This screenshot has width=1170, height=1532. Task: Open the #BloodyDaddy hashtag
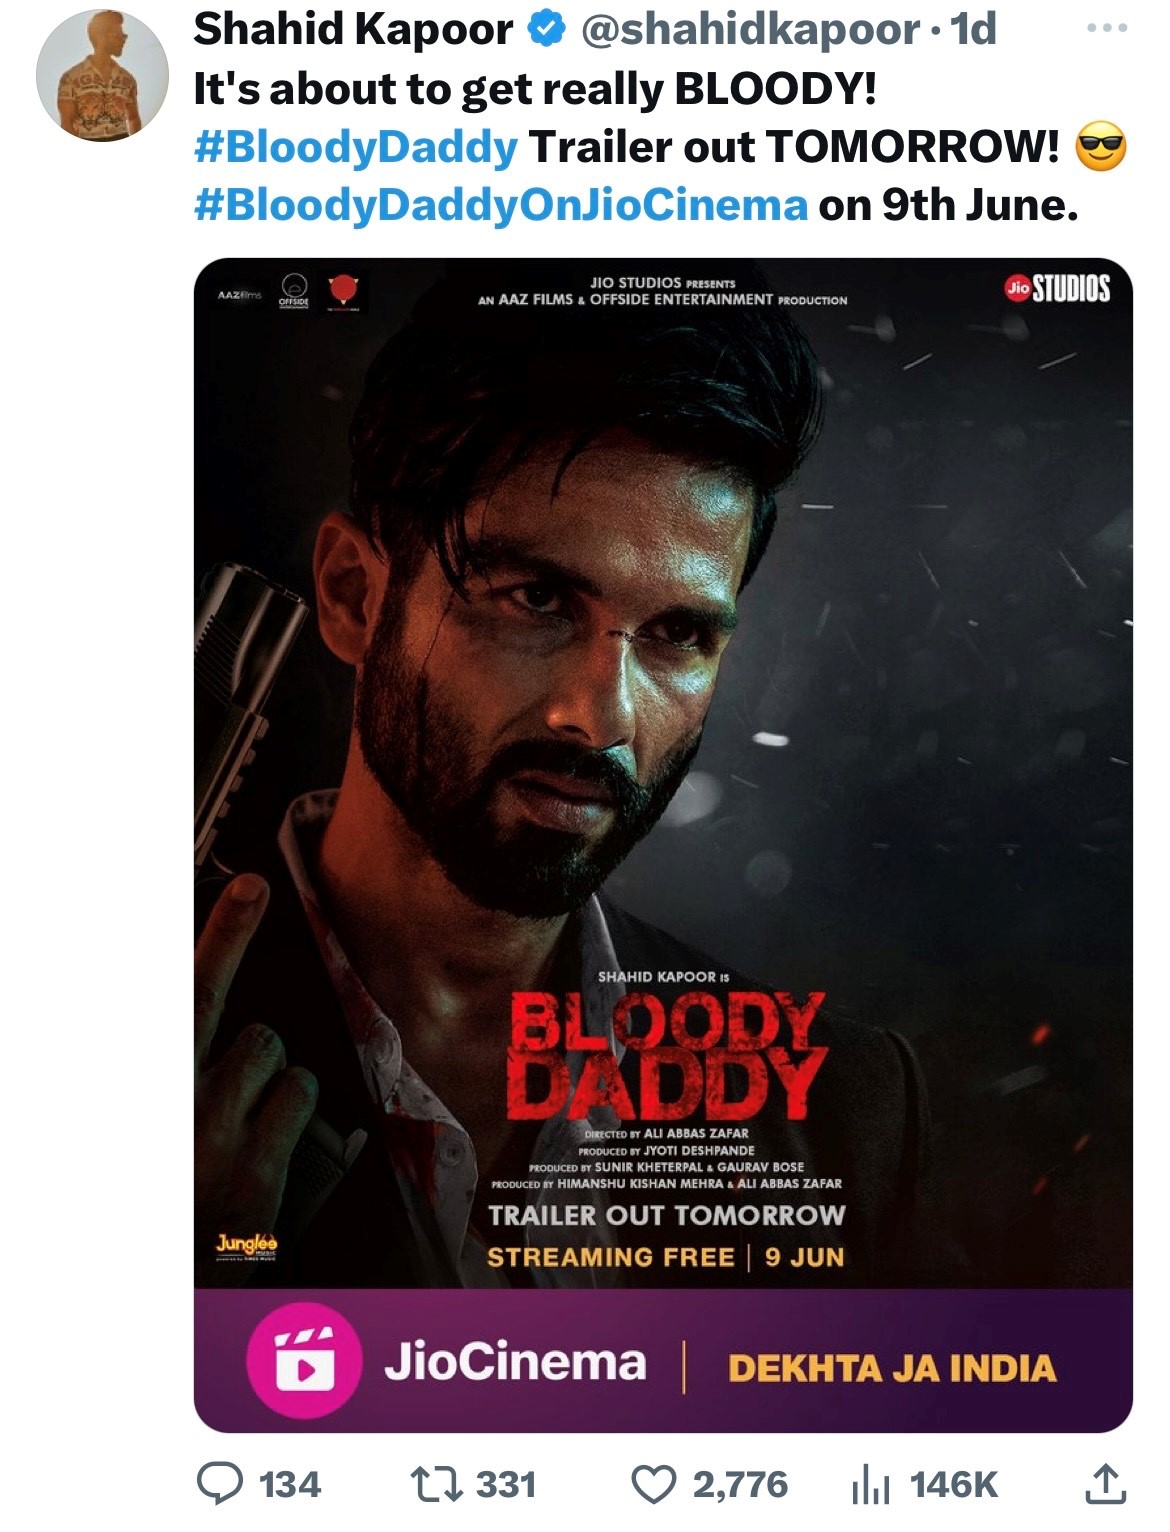pyautogui.click(x=355, y=147)
